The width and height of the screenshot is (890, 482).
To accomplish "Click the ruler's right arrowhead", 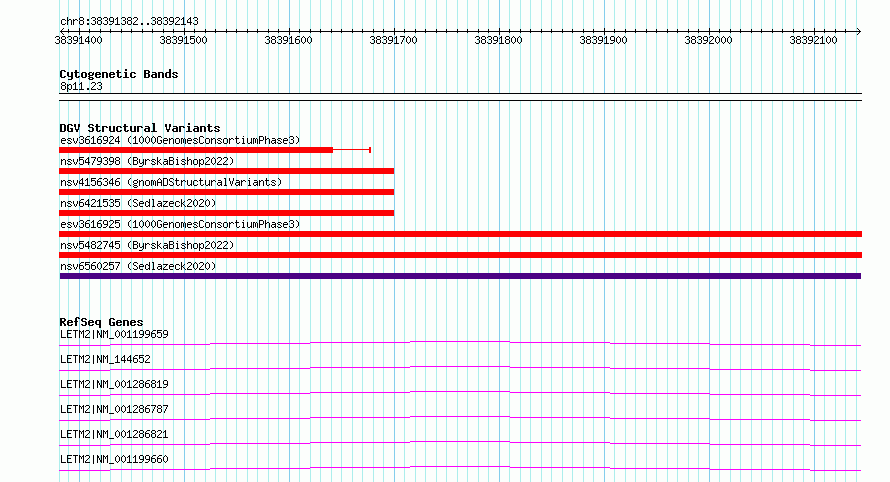I will [x=859, y=32].
